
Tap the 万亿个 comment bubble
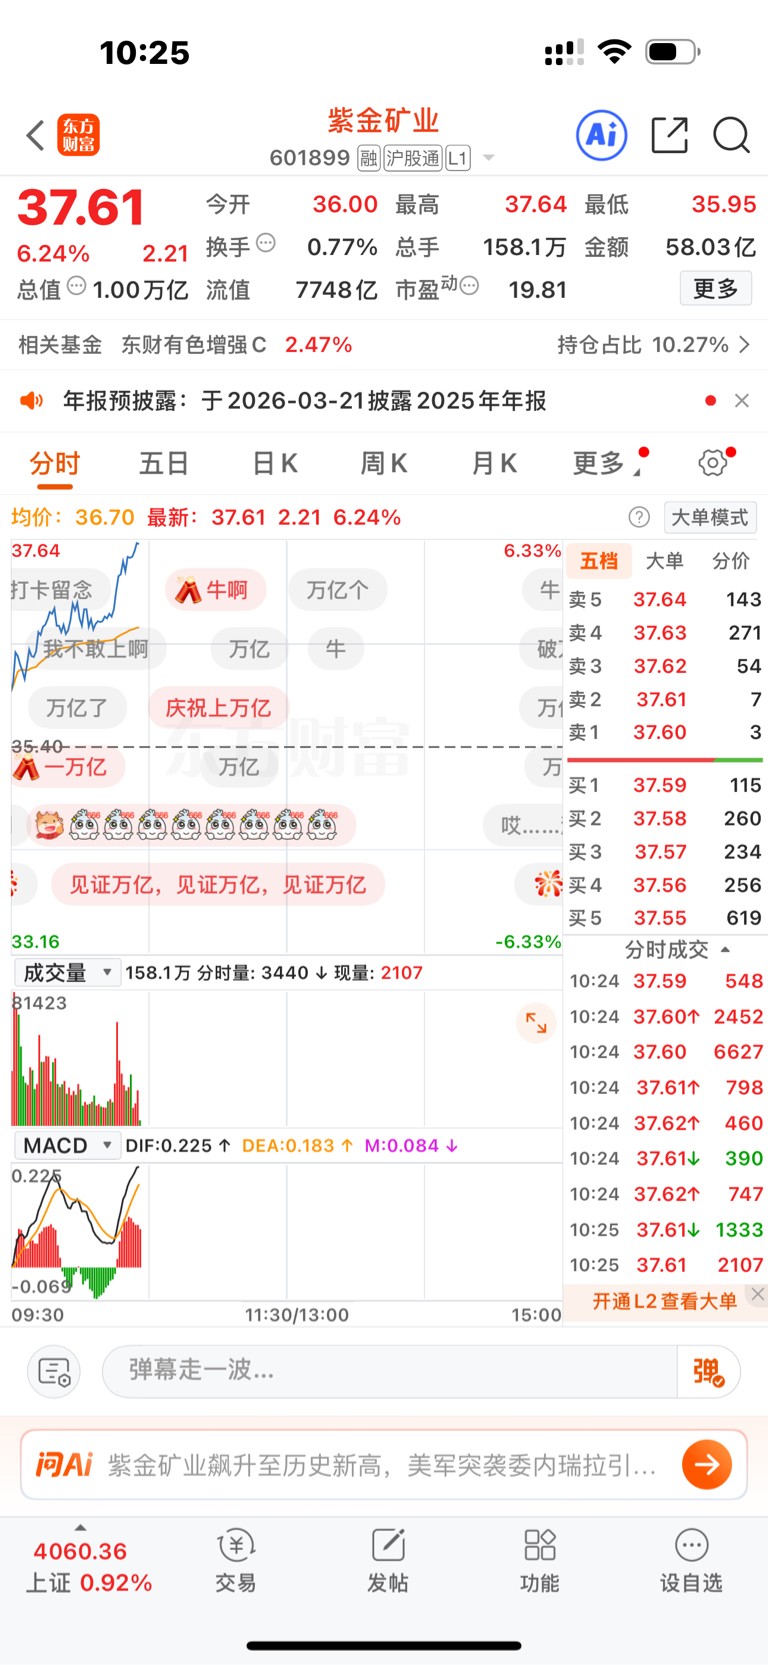point(337,590)
